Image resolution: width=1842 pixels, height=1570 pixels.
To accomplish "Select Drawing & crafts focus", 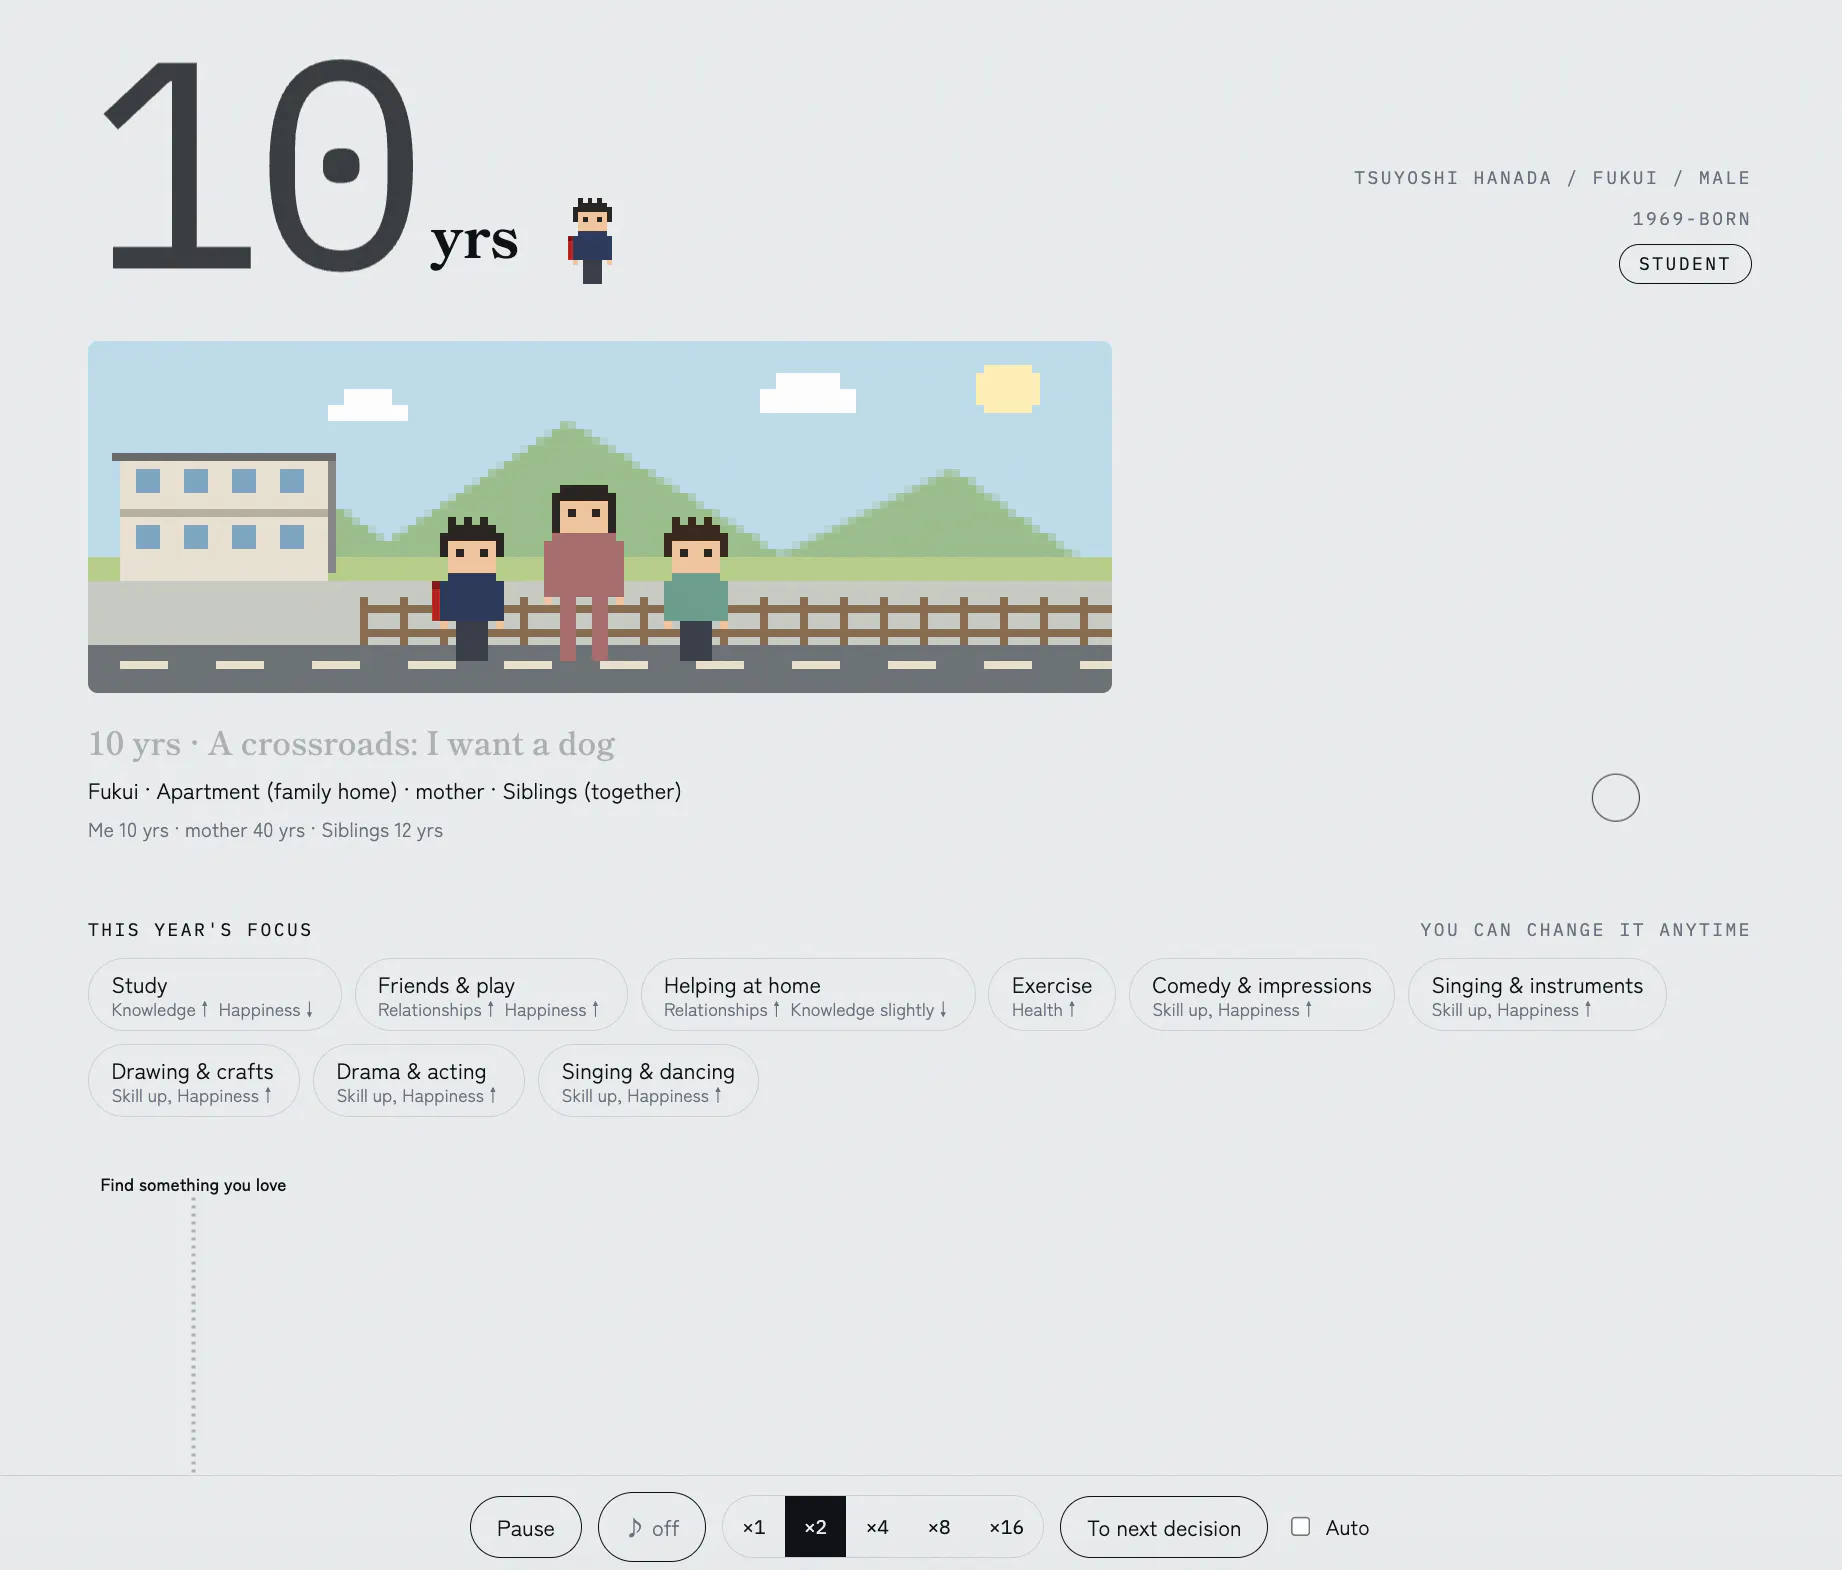I will pos(193,1081).
